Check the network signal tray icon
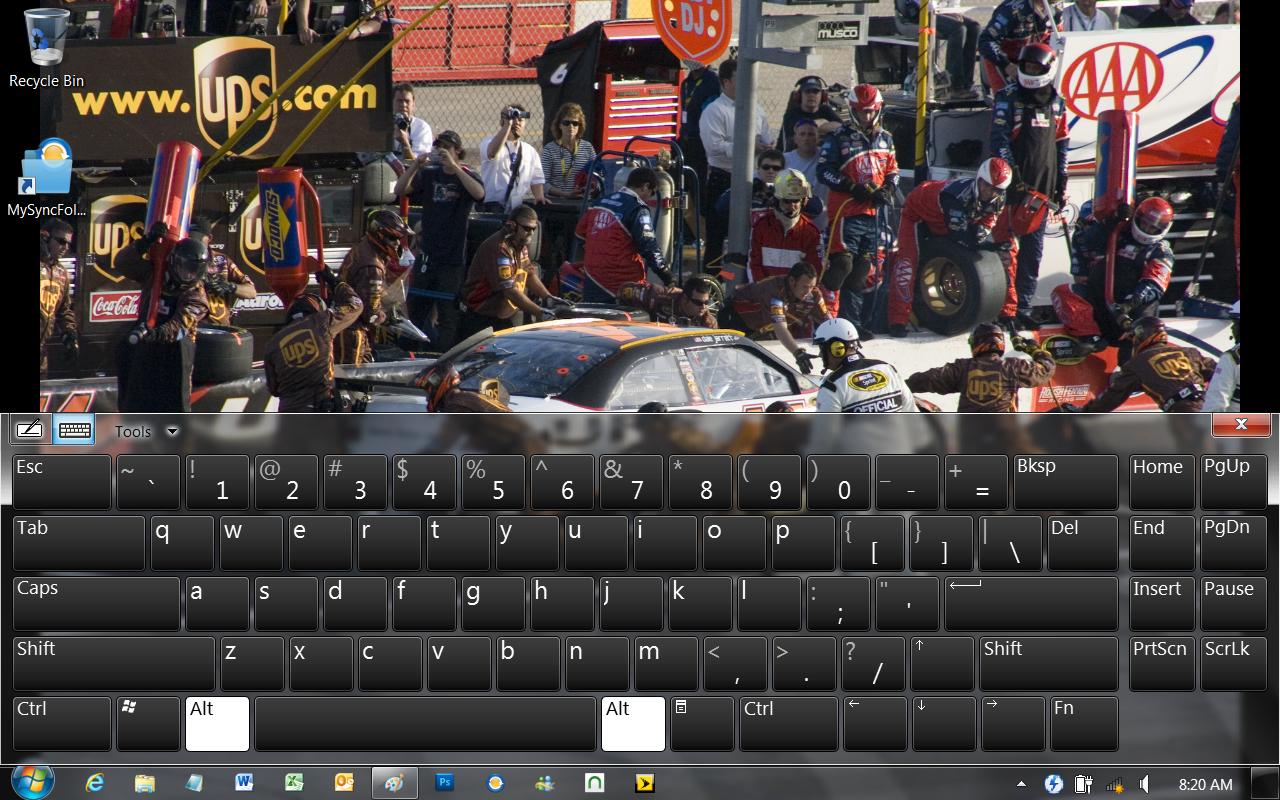This screenshot has width=1280, height=800. pyautogui.click(x=1114, y=784)
